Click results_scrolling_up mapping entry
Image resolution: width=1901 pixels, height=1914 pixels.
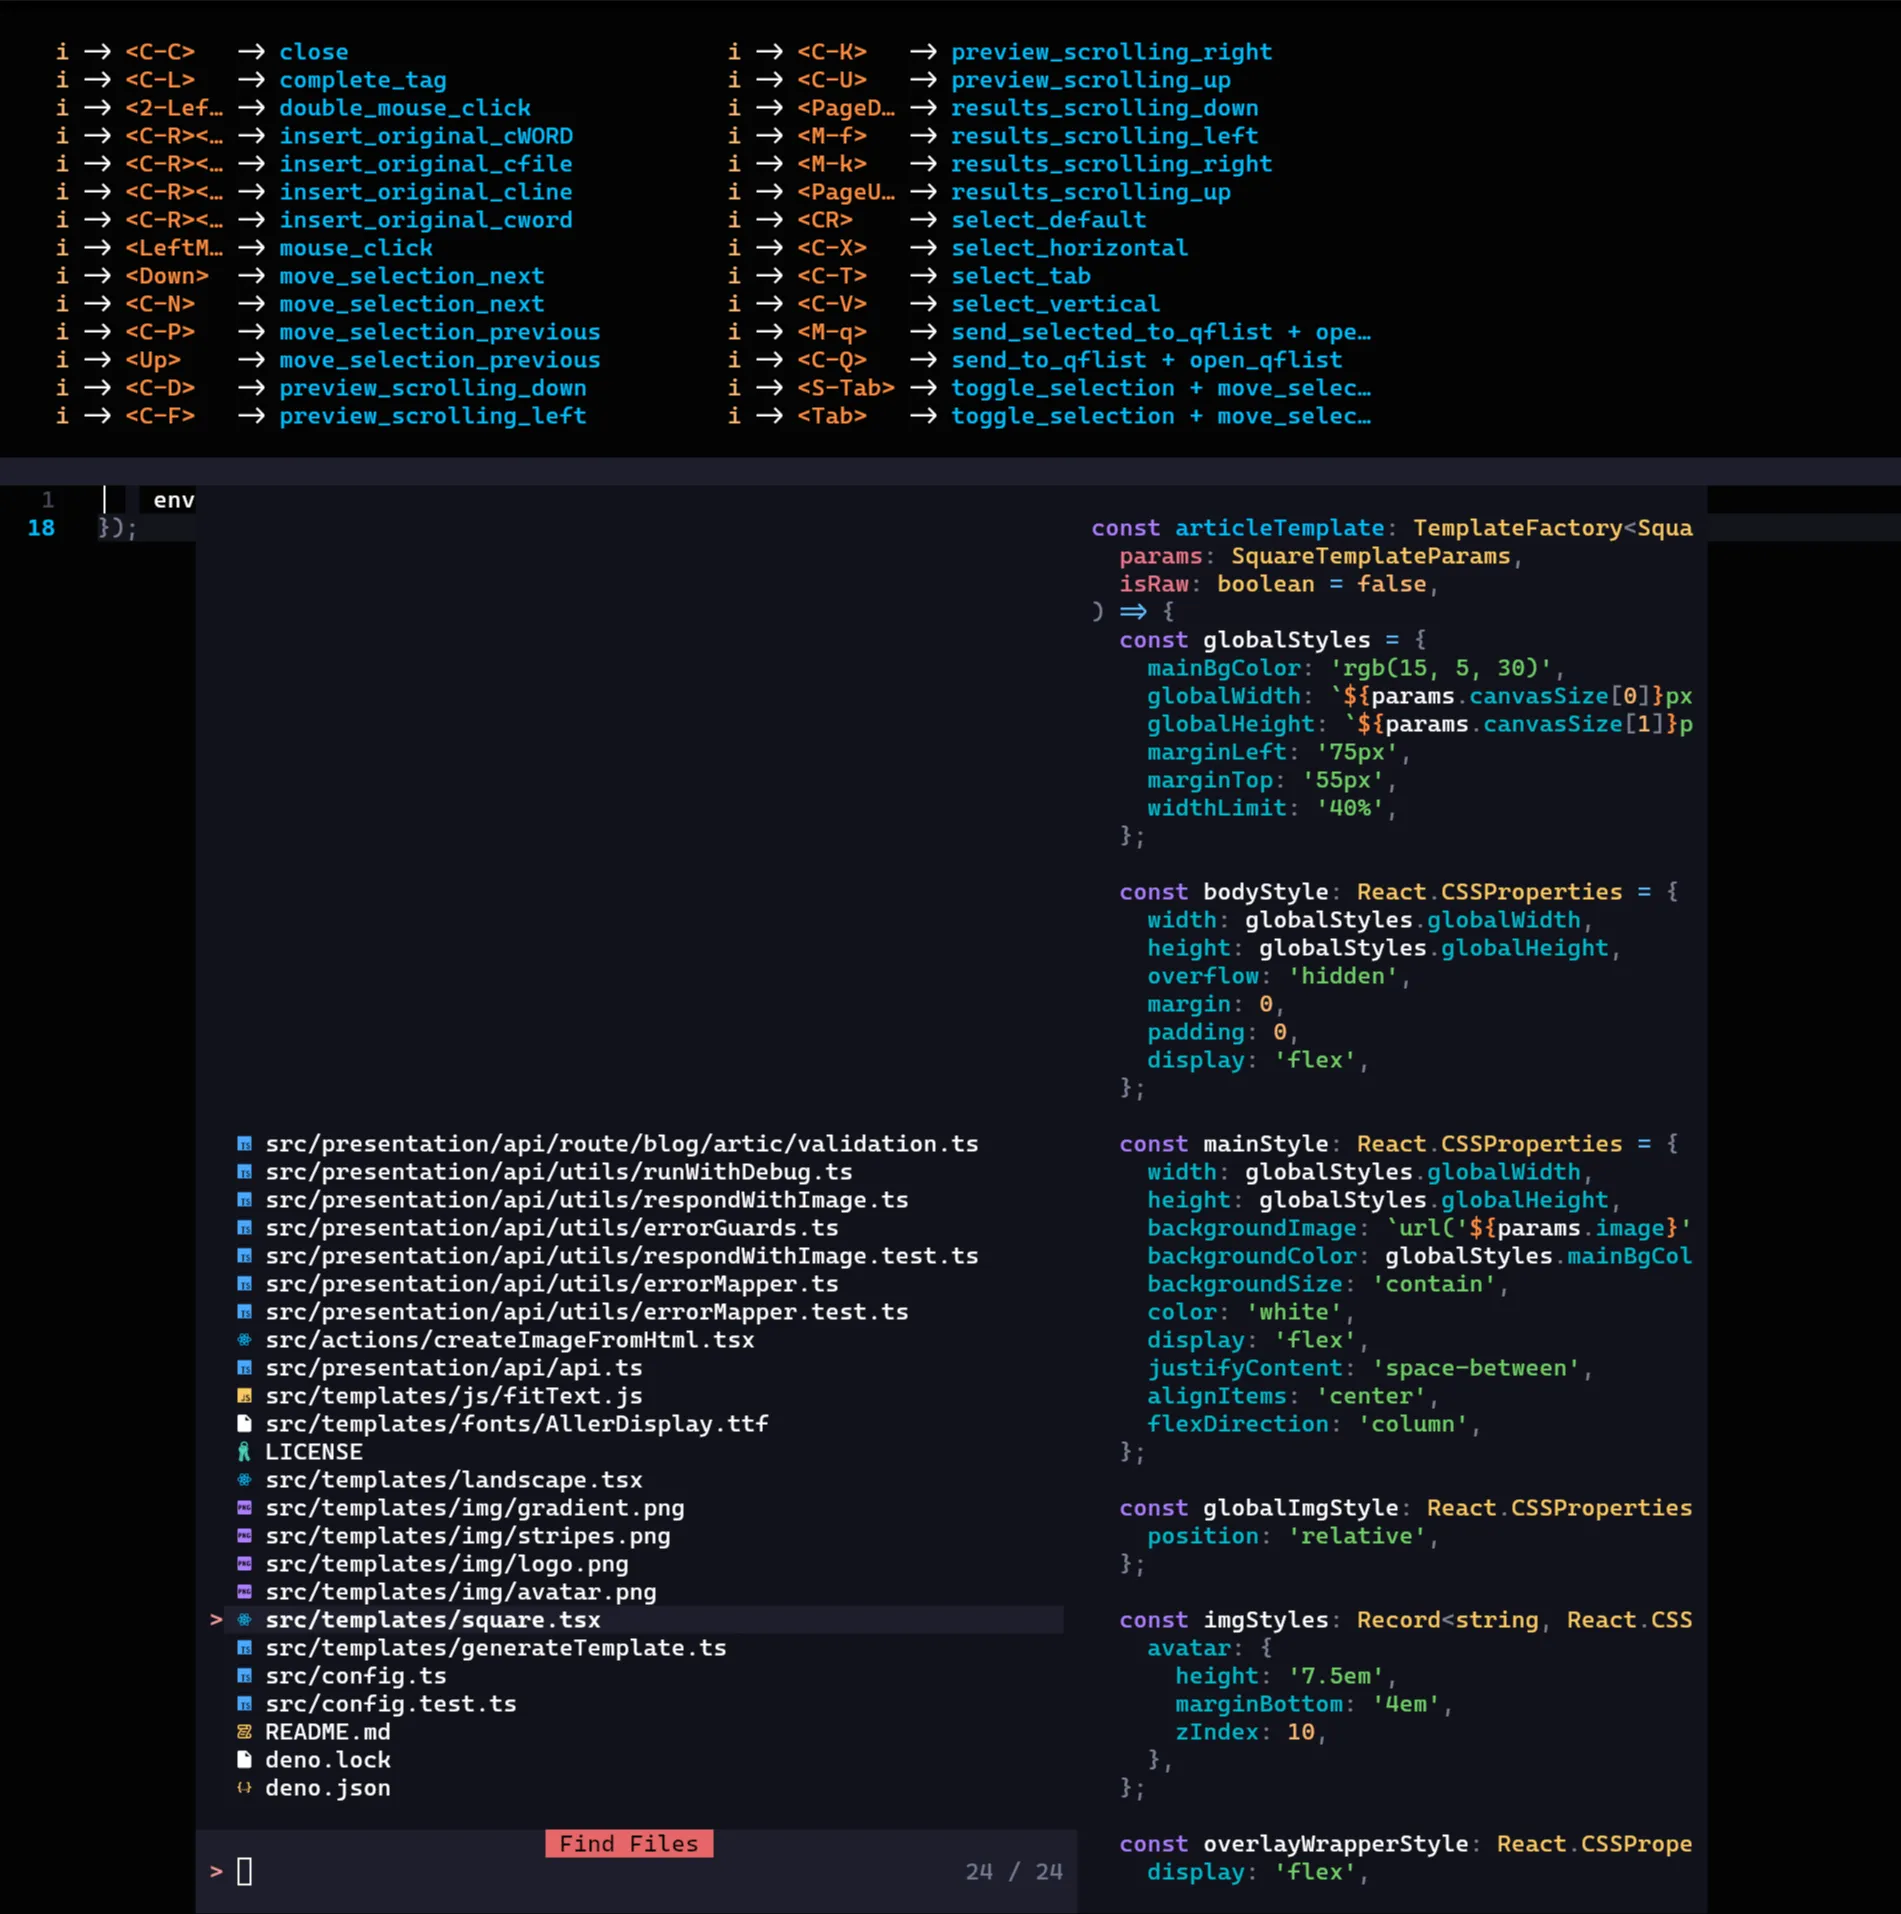pyautogui.click(x=1090, y=192)
